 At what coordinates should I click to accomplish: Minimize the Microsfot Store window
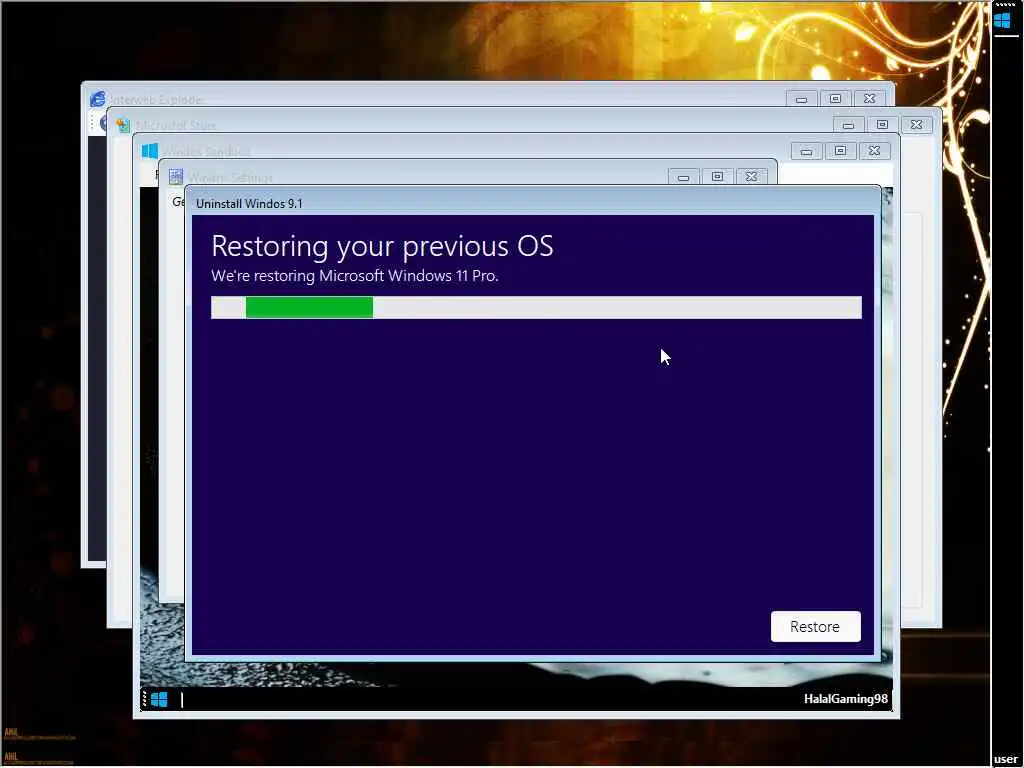[848, 125]
